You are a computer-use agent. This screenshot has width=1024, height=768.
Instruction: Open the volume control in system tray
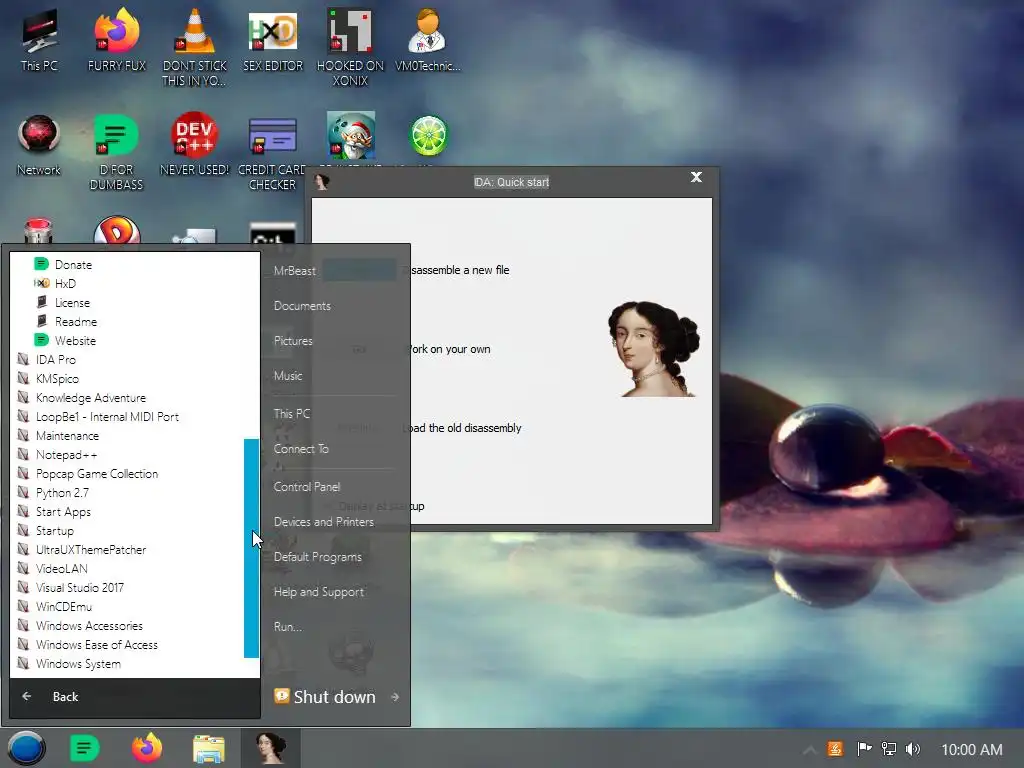coord(913,749)
